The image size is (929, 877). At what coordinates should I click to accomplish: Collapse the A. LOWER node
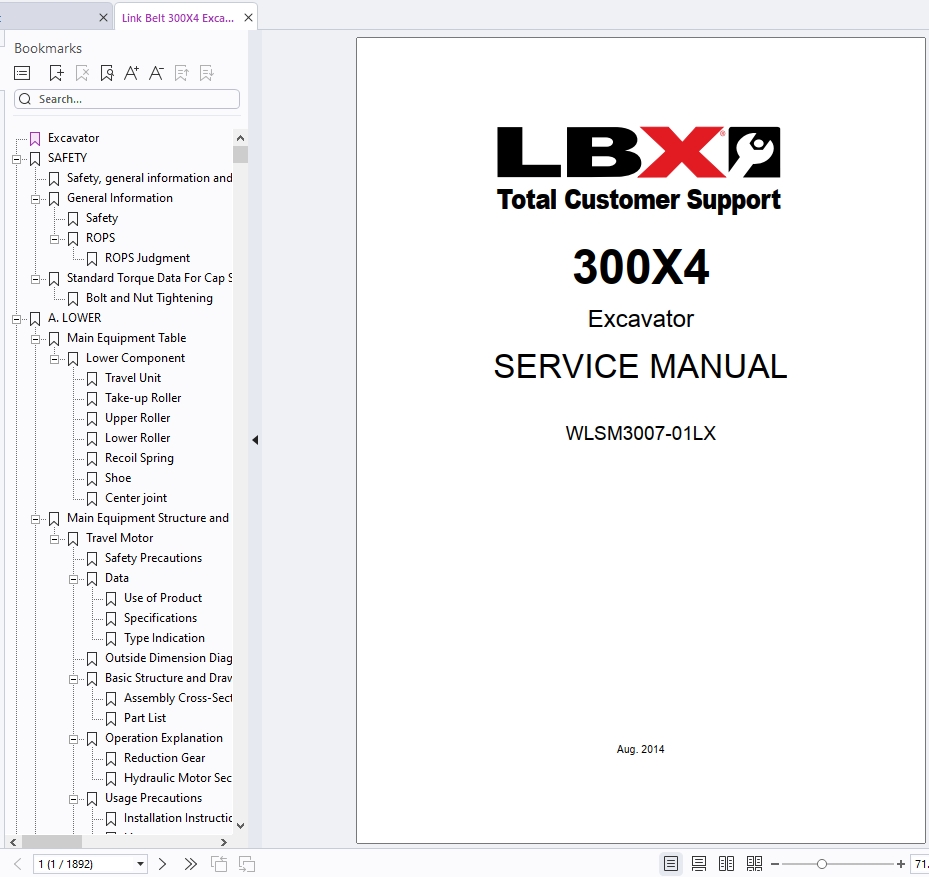17,319
